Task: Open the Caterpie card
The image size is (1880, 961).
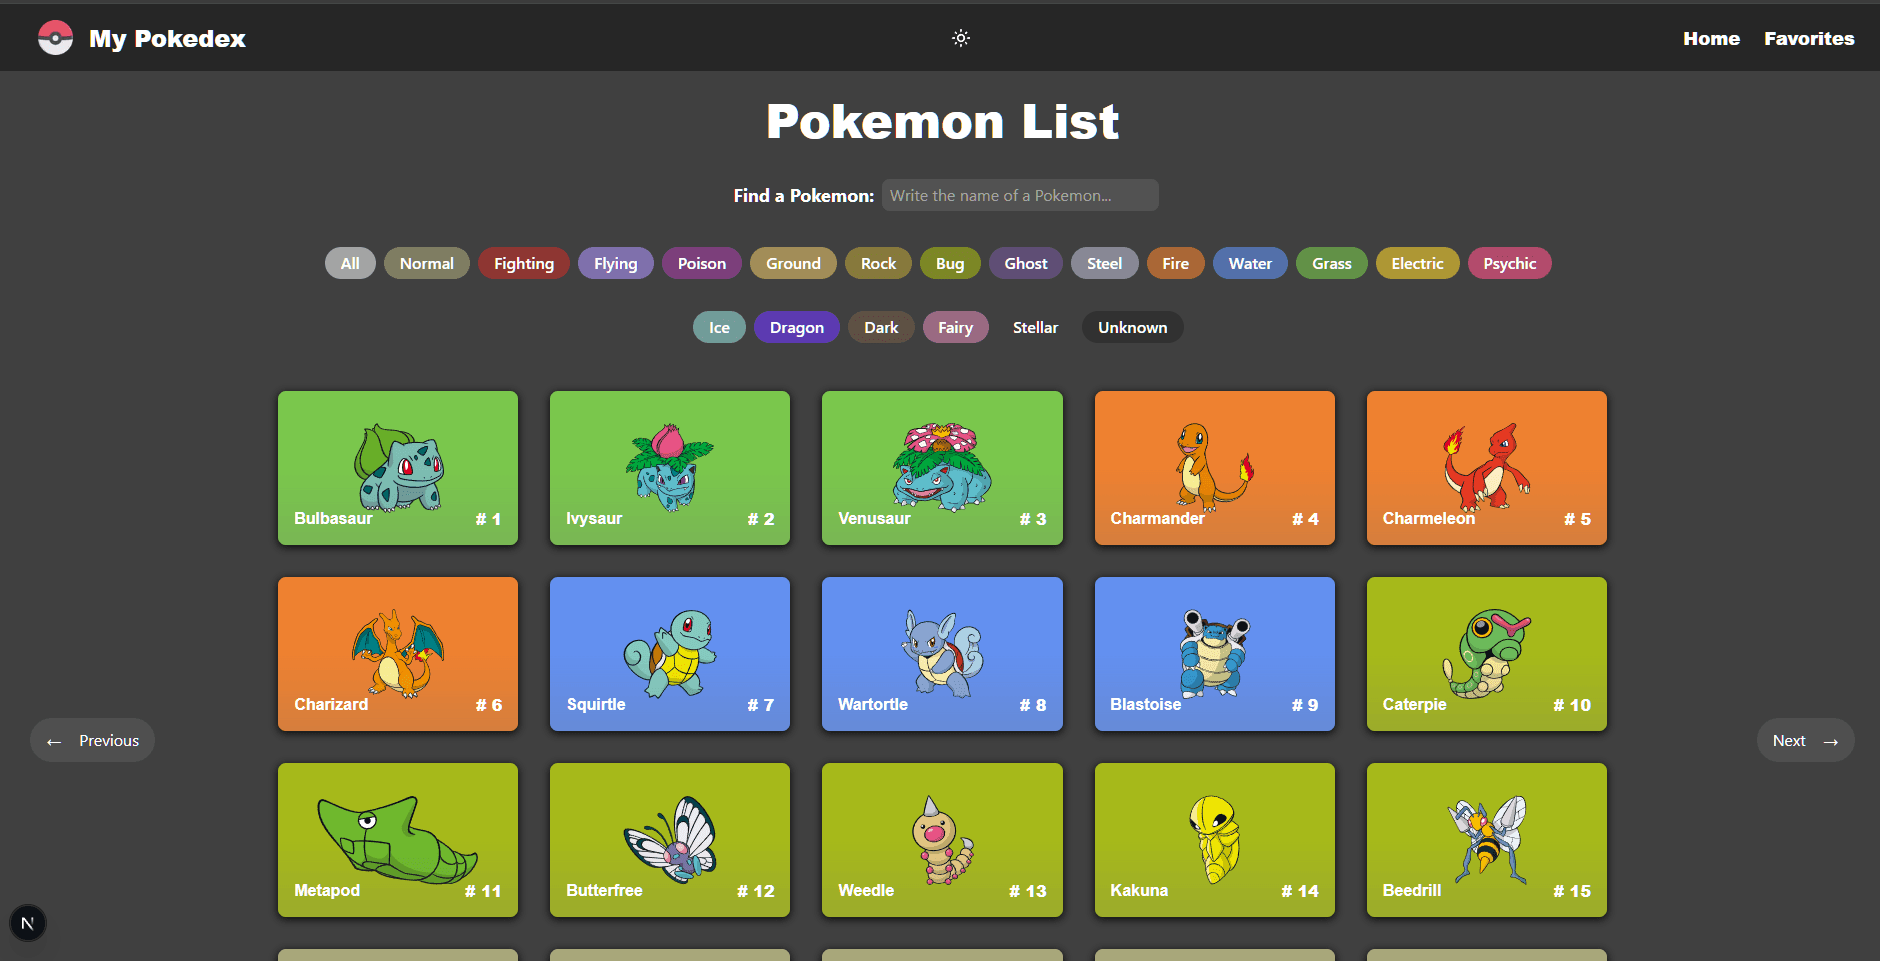Action: [x=1487, y=654]
